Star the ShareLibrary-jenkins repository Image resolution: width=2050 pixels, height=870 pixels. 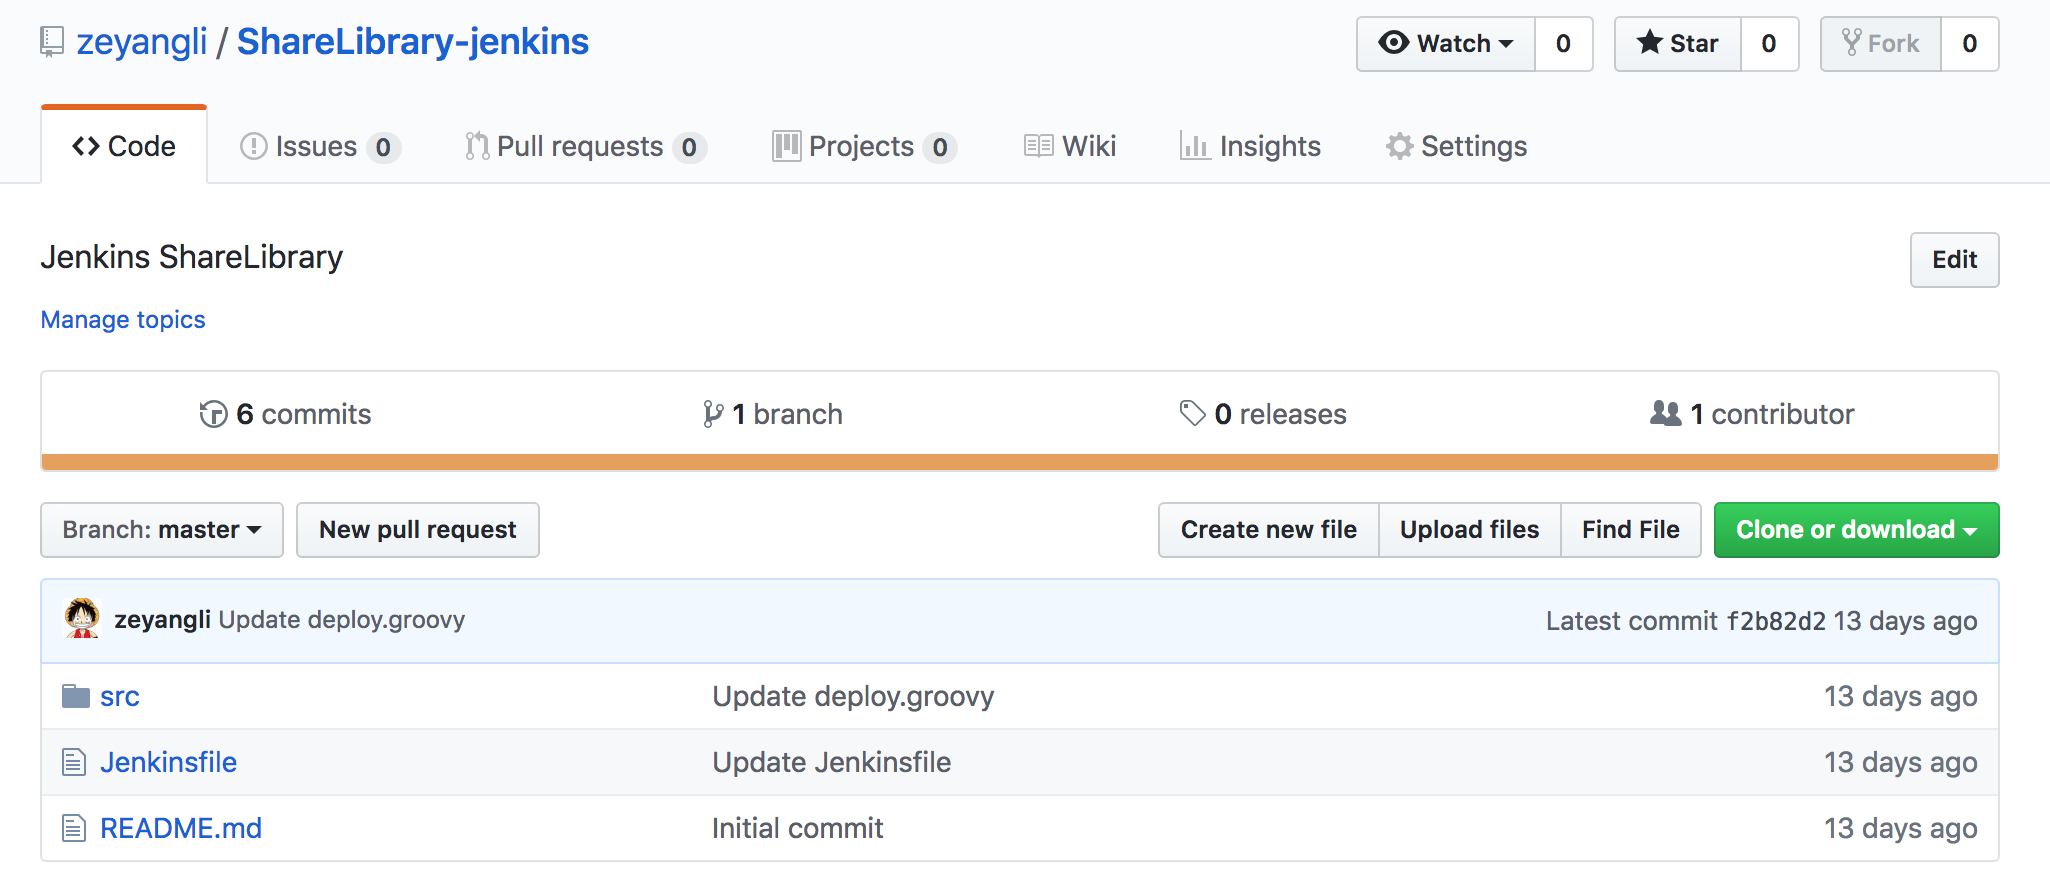tap(1678, 44)
